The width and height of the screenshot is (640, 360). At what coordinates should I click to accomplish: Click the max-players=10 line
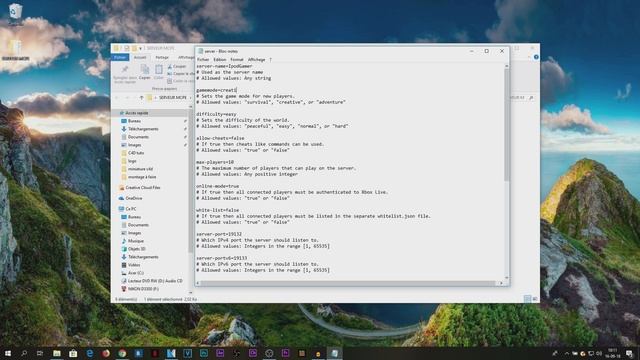215,162
